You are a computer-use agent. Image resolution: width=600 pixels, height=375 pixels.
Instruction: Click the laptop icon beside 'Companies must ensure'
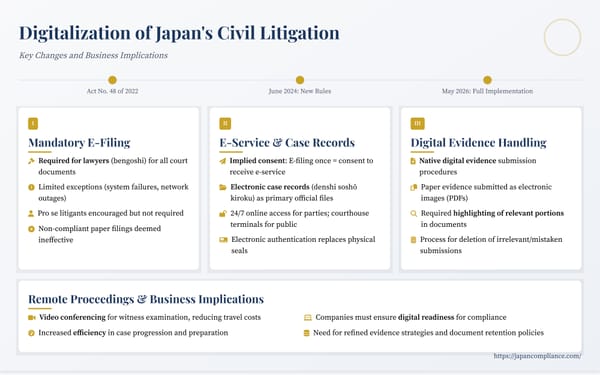[308, 318]
